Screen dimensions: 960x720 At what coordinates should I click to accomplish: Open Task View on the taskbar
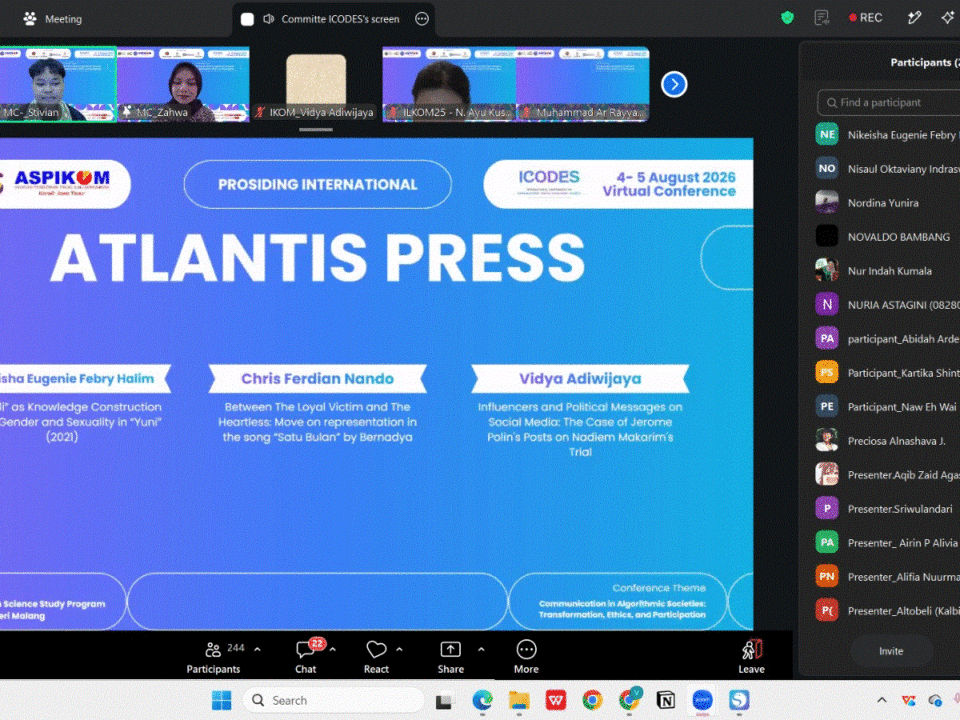point(444,700)
